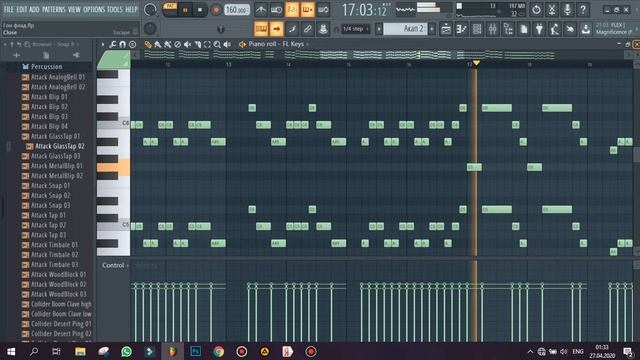
Task: Toggle the overdub/blend recording icon
Action: (x=307, y=10)
